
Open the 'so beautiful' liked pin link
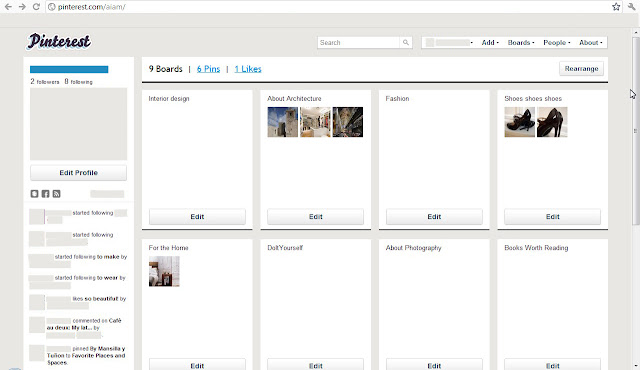tap(102, 299)
